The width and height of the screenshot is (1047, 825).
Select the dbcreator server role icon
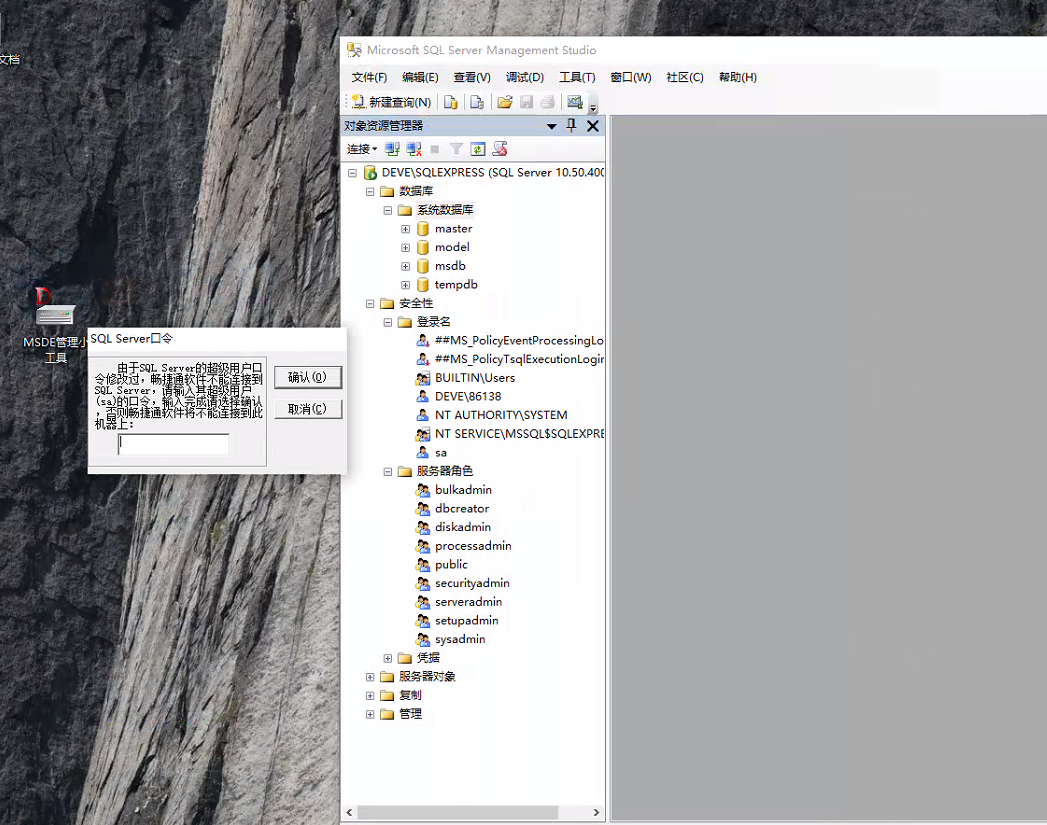(x=423, y=509)
